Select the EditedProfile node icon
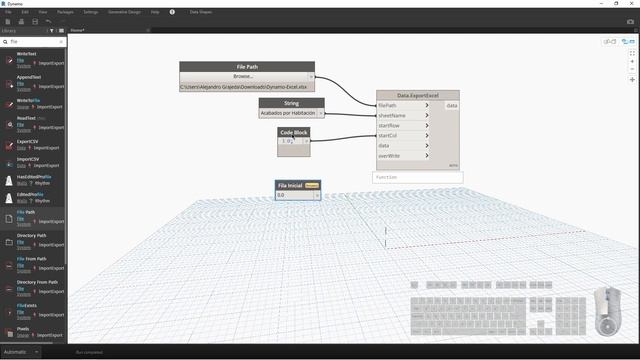640x360 pixels. click(x=9, y=198)
